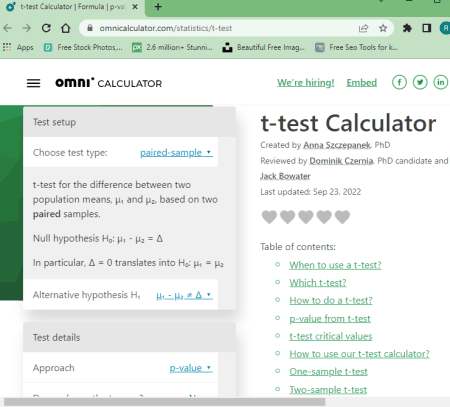Expand the paired-sample test type dropdown
The width and height of the screenshot is (450, 407).
pos(176,153)
